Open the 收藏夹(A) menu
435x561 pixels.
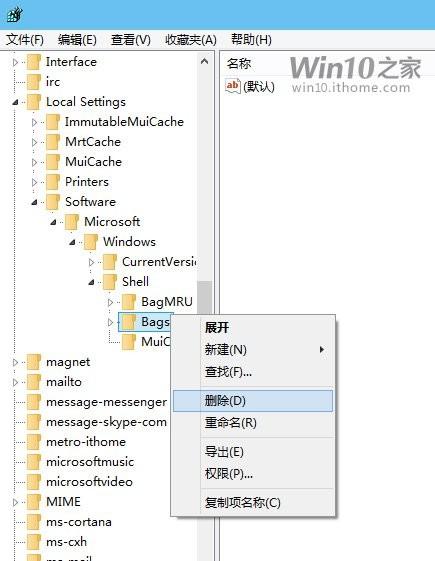tap(191, 39)
